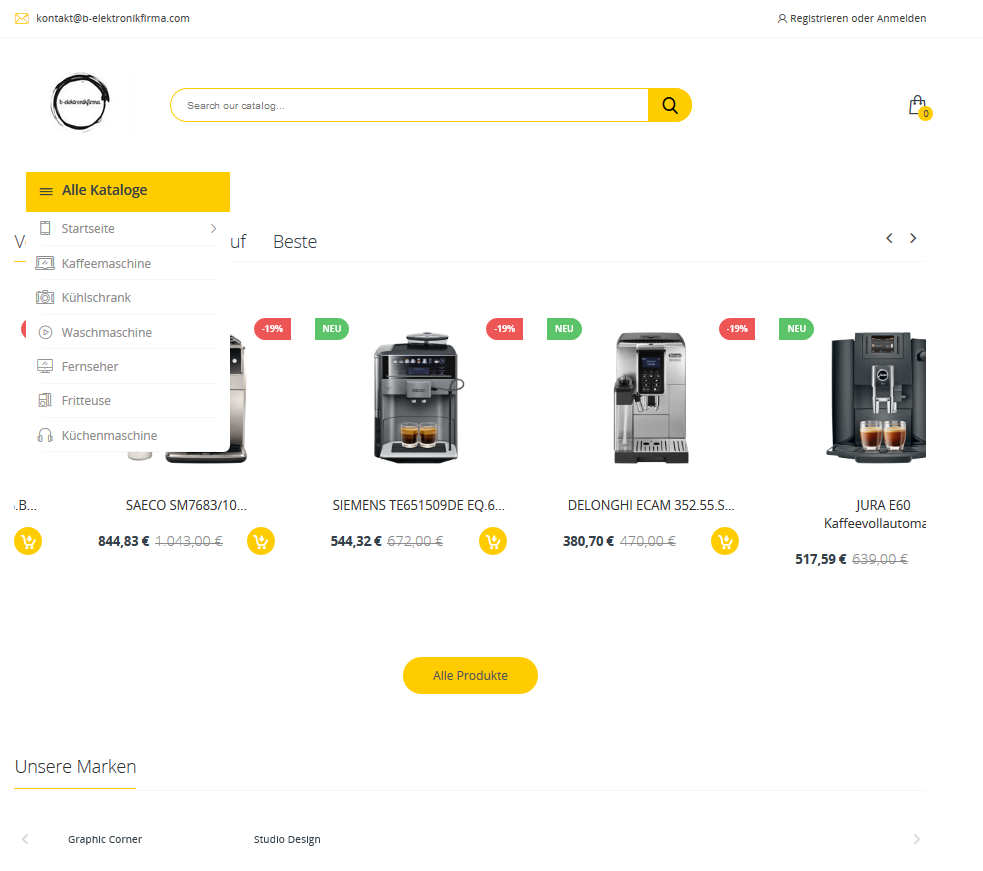Open SAECO SM7683/10... product title
Viewport: 983px width, 871px height.
pos(186,505)
